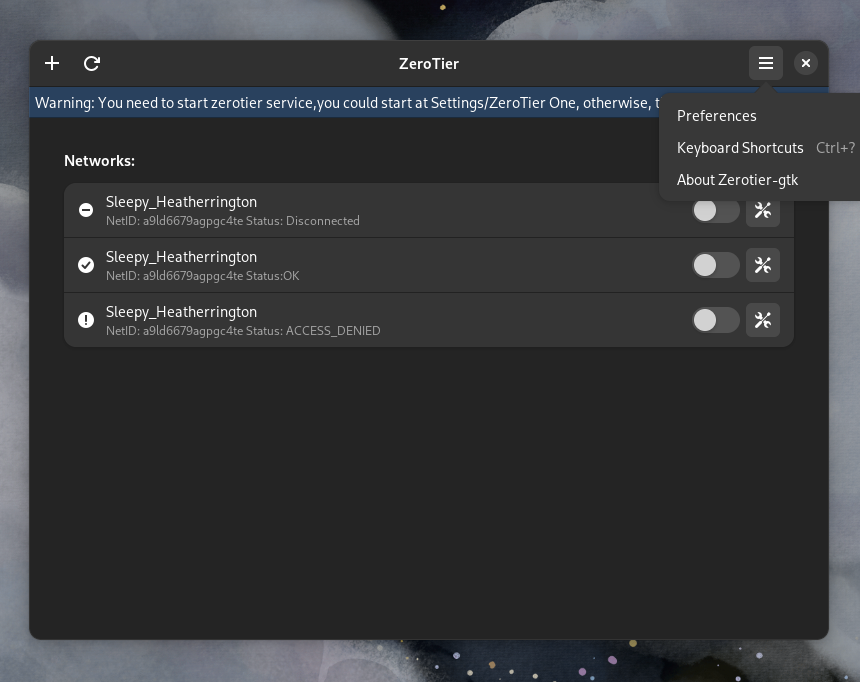860x682 pixels.
Task: Select the Sleepy_Heatherrington row with Status: ACCESS_DENIED
Action: tap(429, 320)
